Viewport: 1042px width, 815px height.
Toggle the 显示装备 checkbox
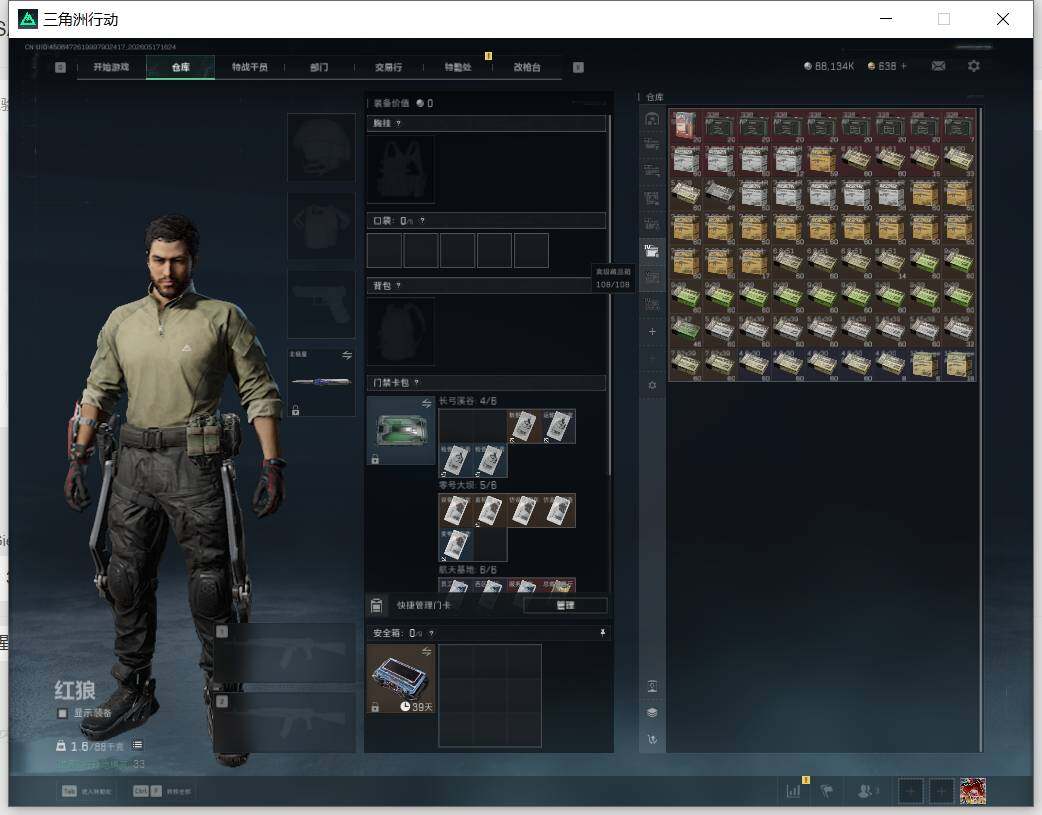click(x=62, y=713)
